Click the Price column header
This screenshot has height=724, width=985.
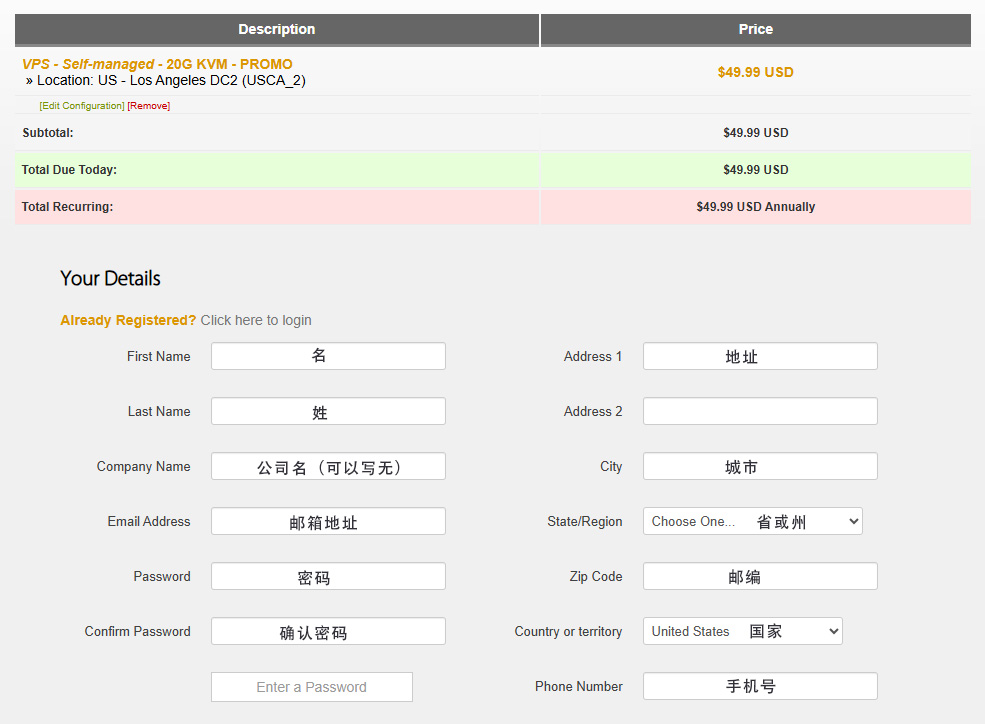tap(755, 29)
